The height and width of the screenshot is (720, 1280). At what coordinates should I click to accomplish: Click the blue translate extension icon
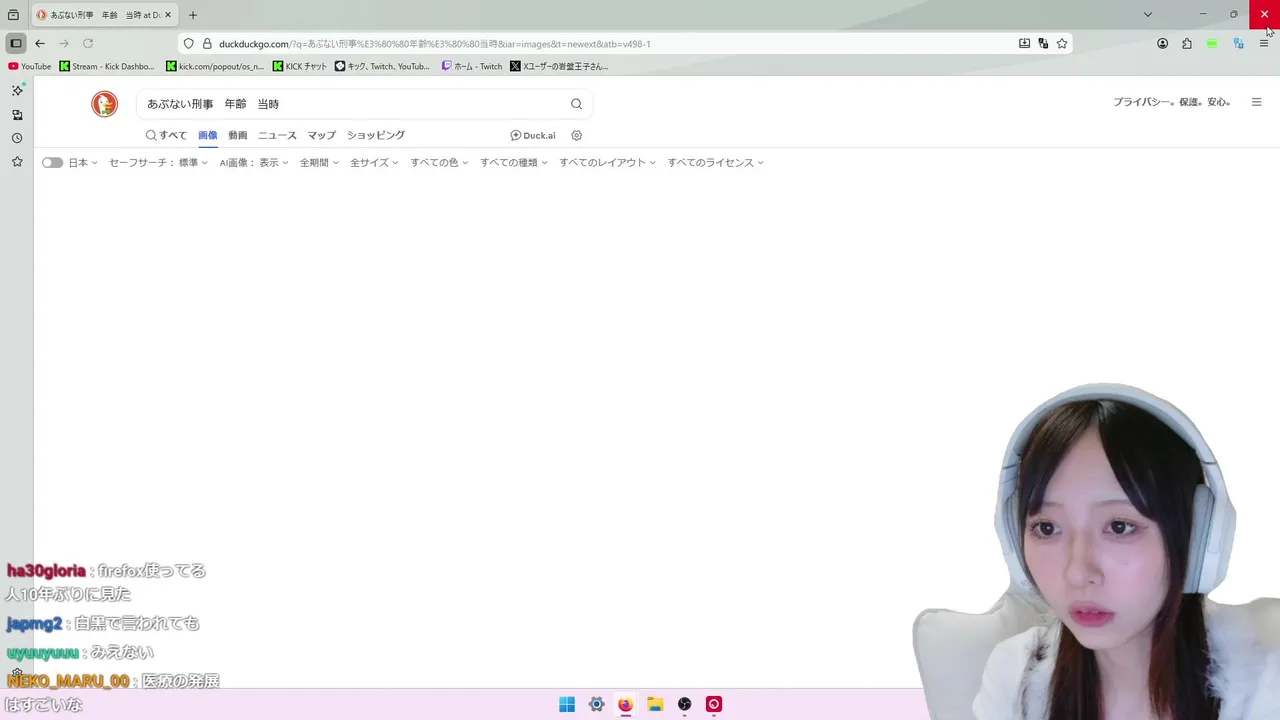click(x=1238, y=44)
